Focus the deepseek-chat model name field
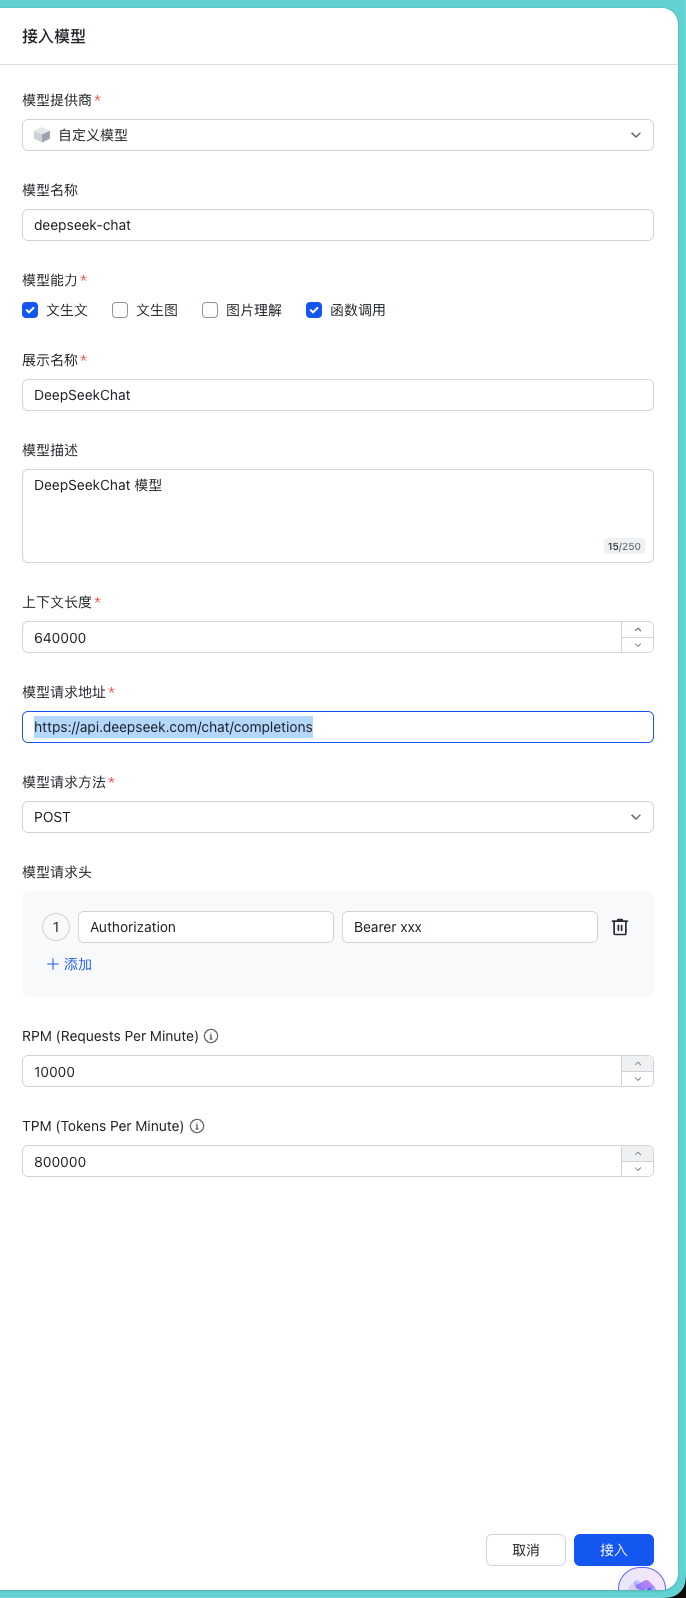Viewport: 686px width, 1598px height. [337, 225]
